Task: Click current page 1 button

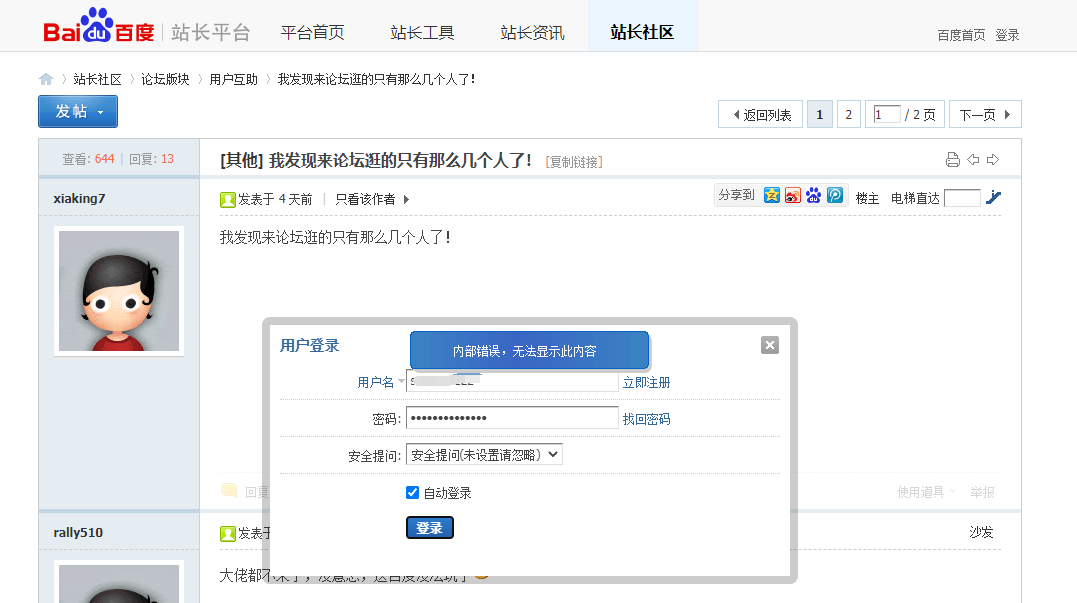Action: tap(819, 115)
